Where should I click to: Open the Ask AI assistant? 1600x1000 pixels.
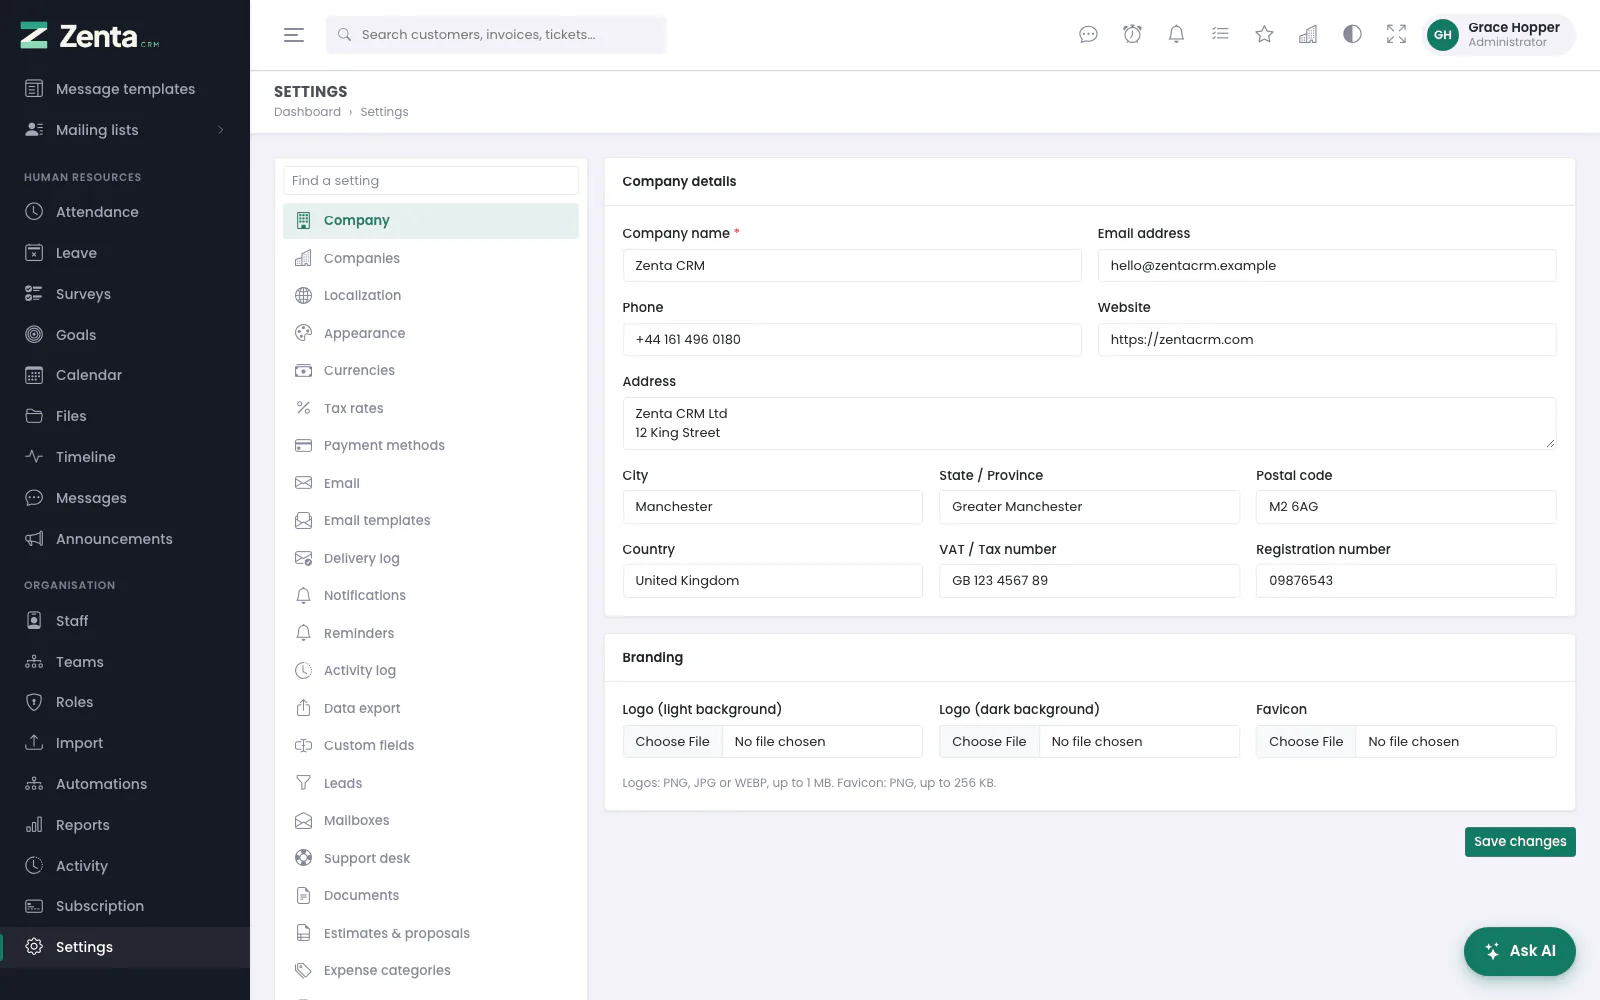click(x=1520, y=951)
